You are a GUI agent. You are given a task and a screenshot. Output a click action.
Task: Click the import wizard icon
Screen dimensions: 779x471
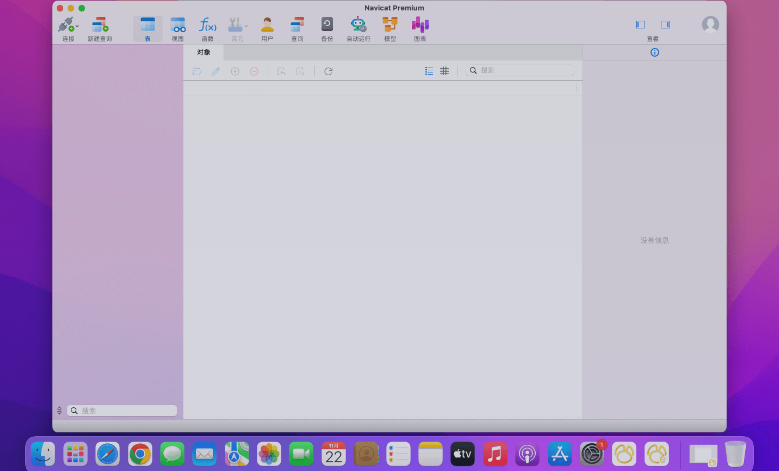click(281, 71)
